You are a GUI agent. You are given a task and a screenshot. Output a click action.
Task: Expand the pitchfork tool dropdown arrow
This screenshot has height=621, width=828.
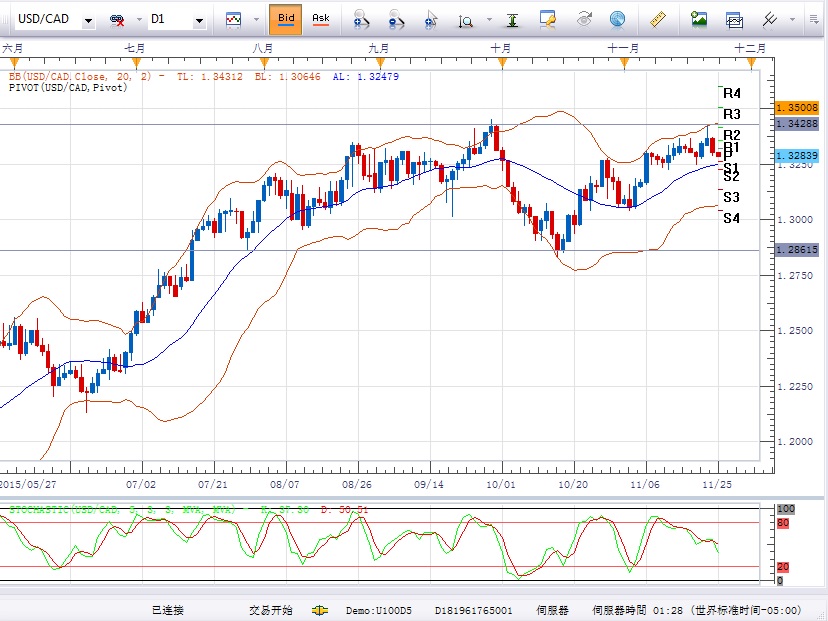click(x=792, y=20)
